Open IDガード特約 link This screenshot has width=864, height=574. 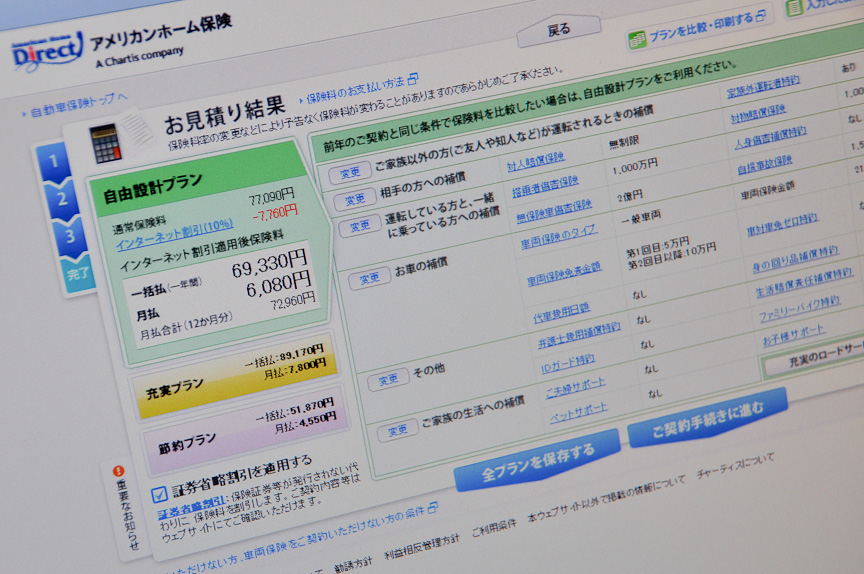pyautogui.click(x=568, y=364)
